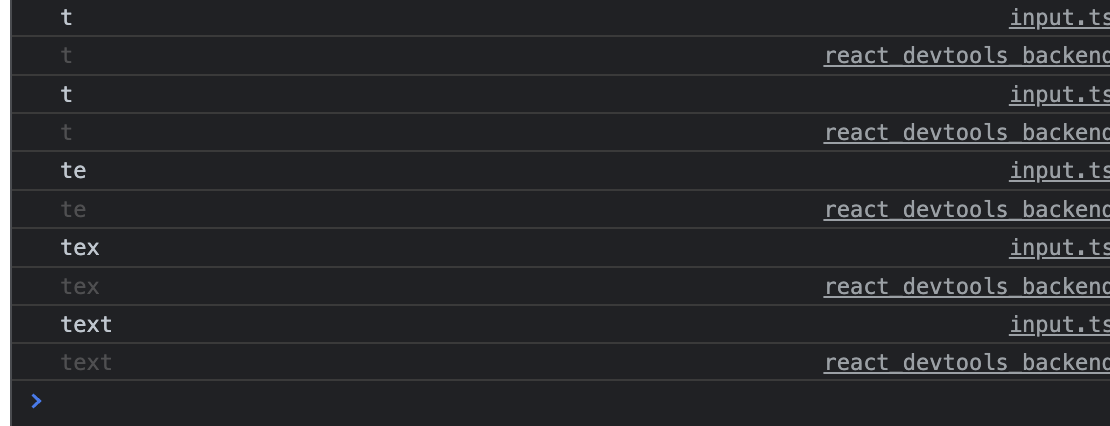The height and width of the screenshot is (426, 1110).
Task: Click input.ts source link for "tex" log
Action: tap(1059, 248)
